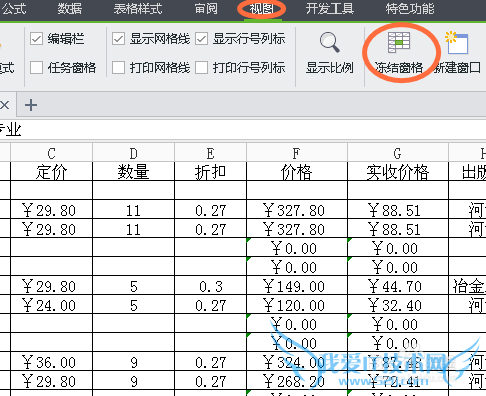486x396 pixels.
Task: Toggle the 显示行号列标 checkbox
Action: click(x=201, y=39)
